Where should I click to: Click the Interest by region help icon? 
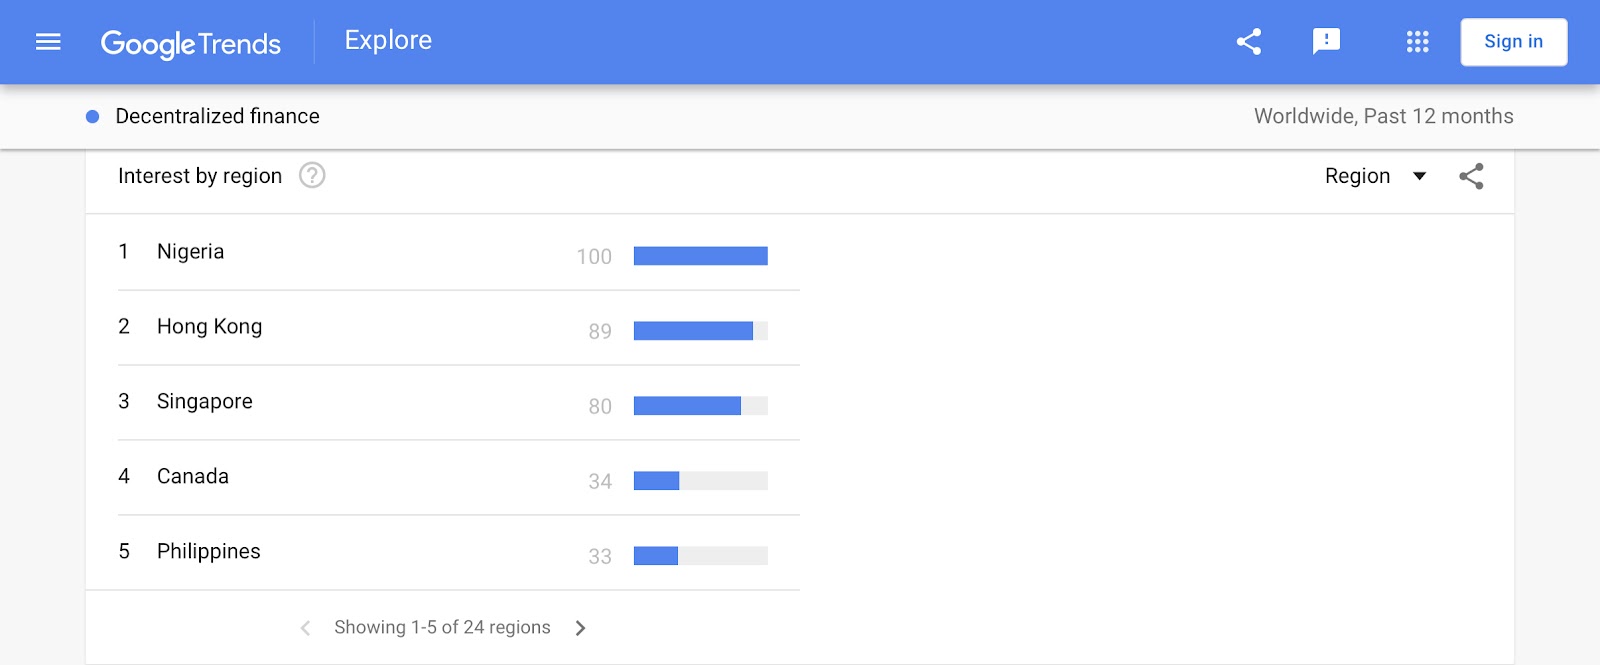coord(312,176)
